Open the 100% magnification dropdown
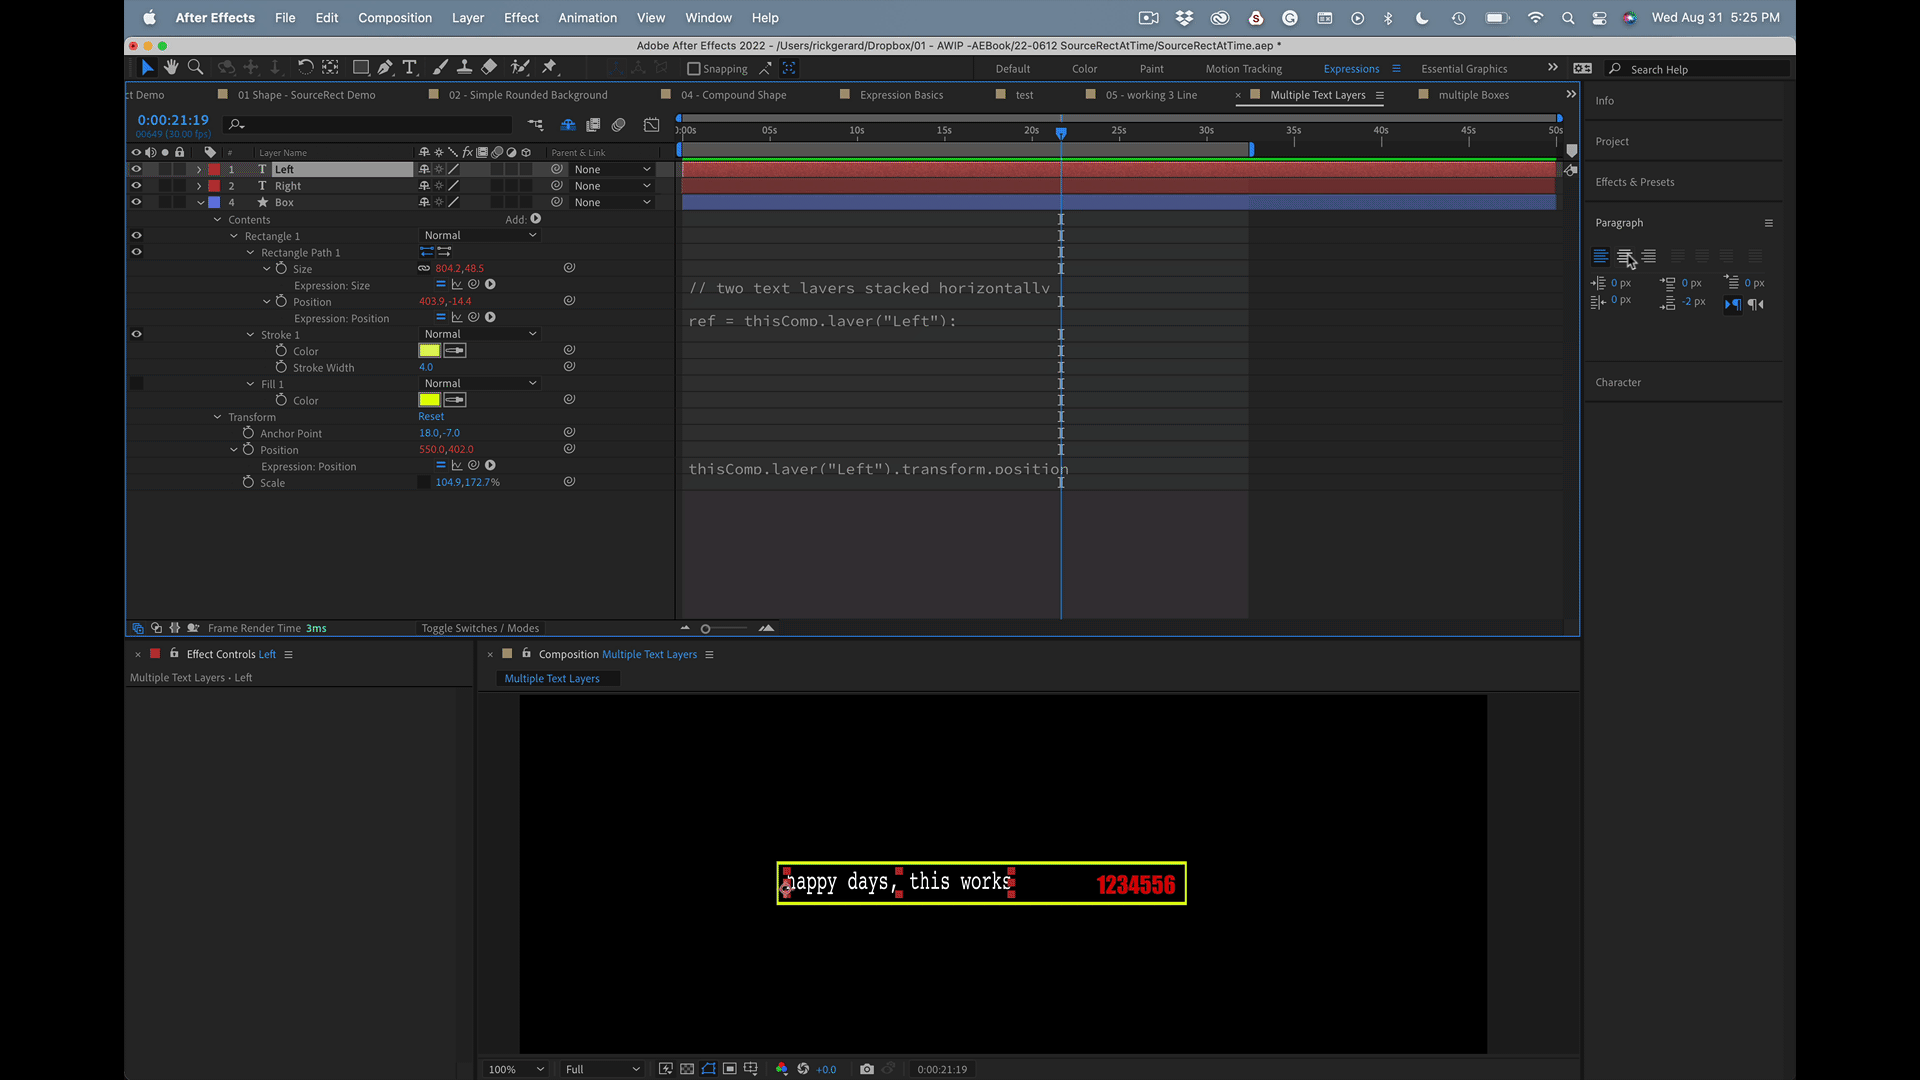This screenshot has height=1080, width=1920. click(516, 1069)
